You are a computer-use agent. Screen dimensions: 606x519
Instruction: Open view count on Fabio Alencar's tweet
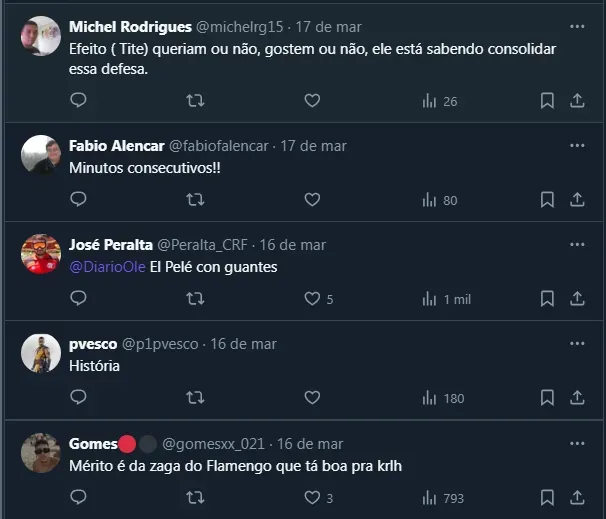coord(441,200)
